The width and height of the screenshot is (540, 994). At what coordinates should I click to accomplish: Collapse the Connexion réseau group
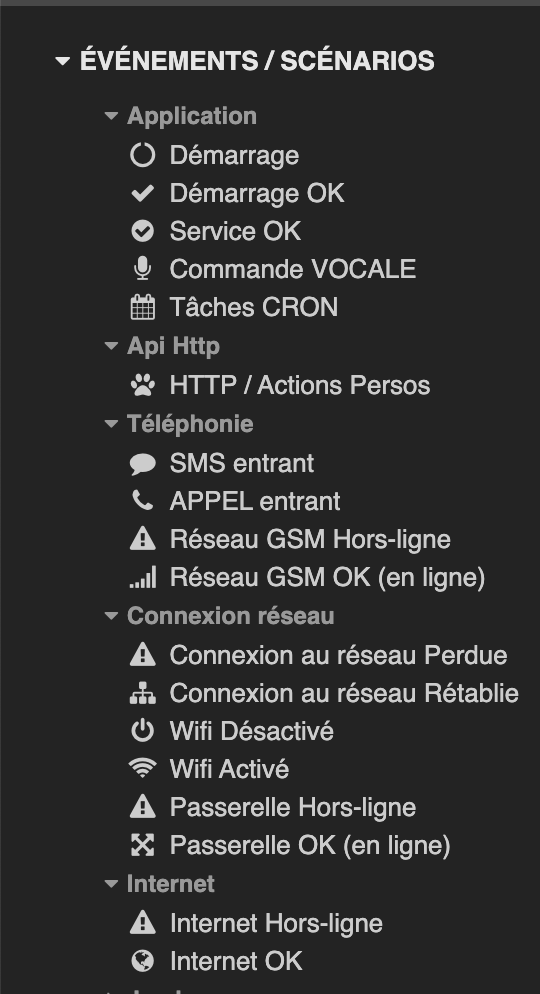click(x=111, y=616)
